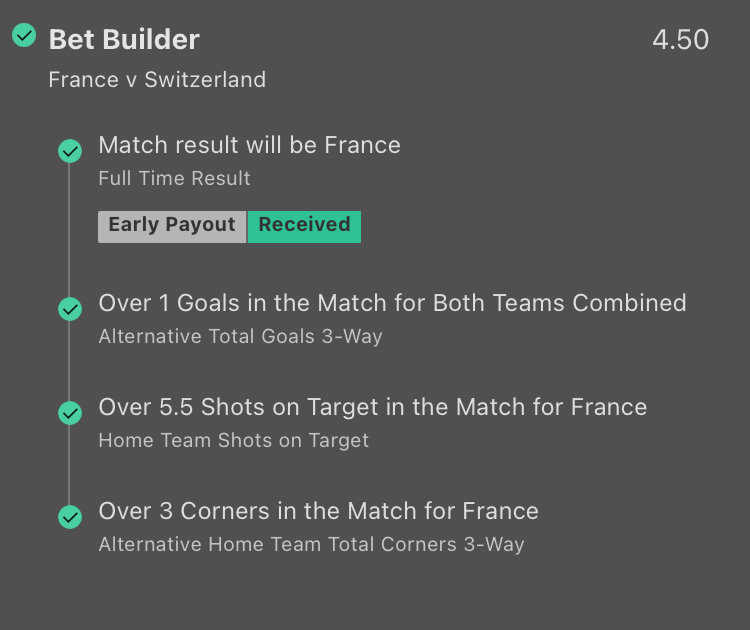Click the checkmark next to Match result
750x630 pixels.
[70, 151]
